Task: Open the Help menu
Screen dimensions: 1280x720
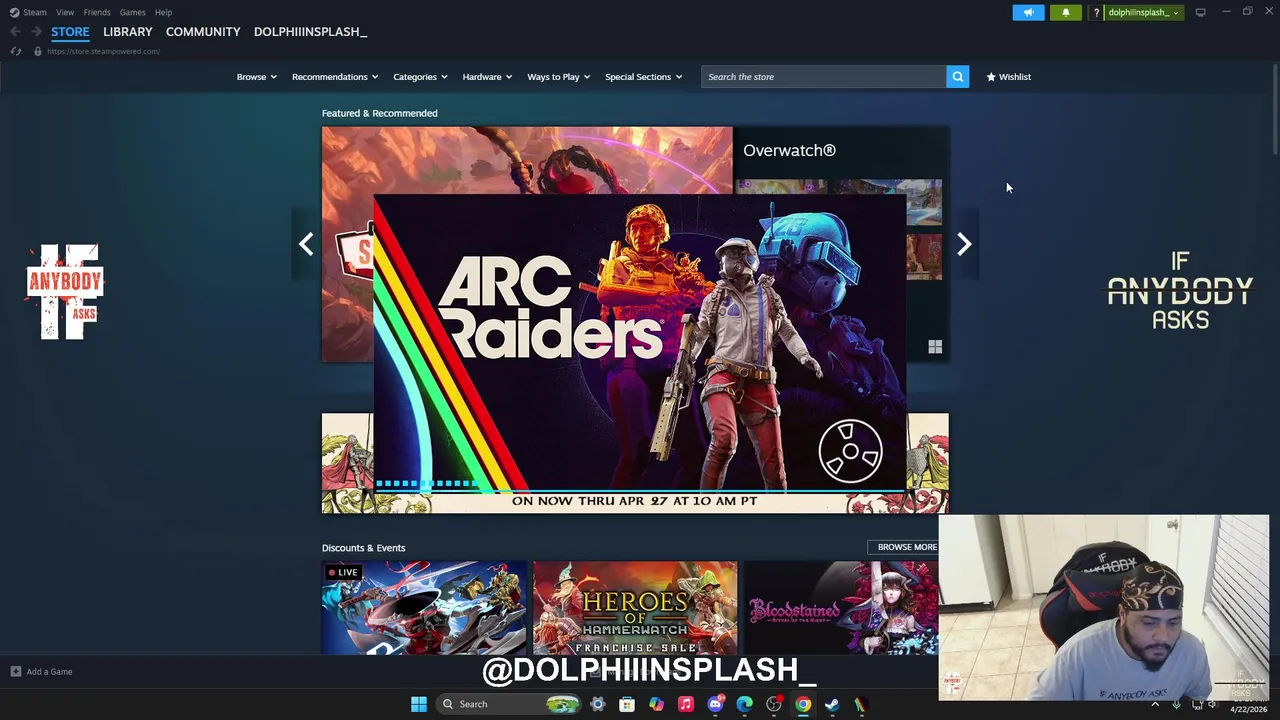Action: 163,12
